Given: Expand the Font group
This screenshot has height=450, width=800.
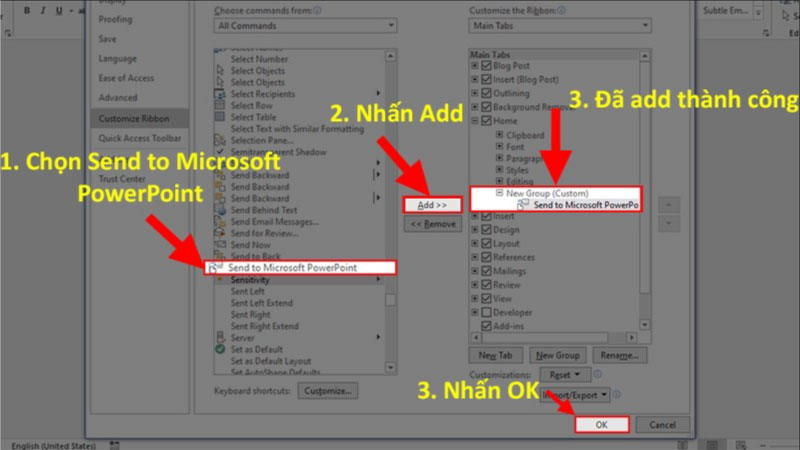Looking at the screenshot, I should coord(499,146).
